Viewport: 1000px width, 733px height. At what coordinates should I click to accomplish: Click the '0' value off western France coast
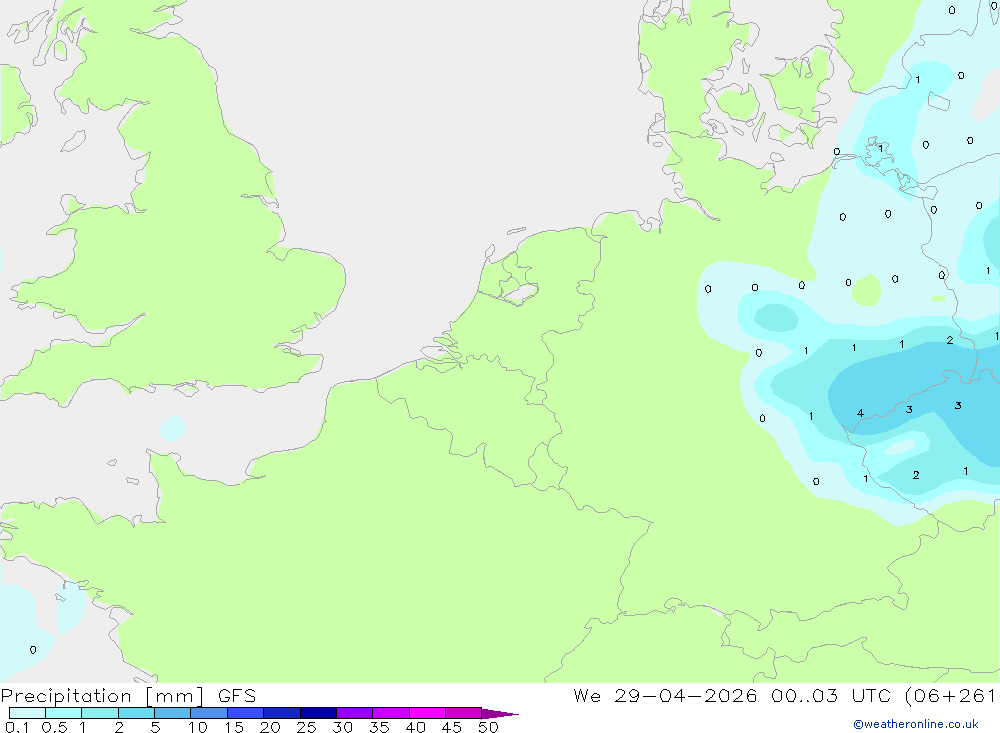pyautogui.click(x=33, y=650)
